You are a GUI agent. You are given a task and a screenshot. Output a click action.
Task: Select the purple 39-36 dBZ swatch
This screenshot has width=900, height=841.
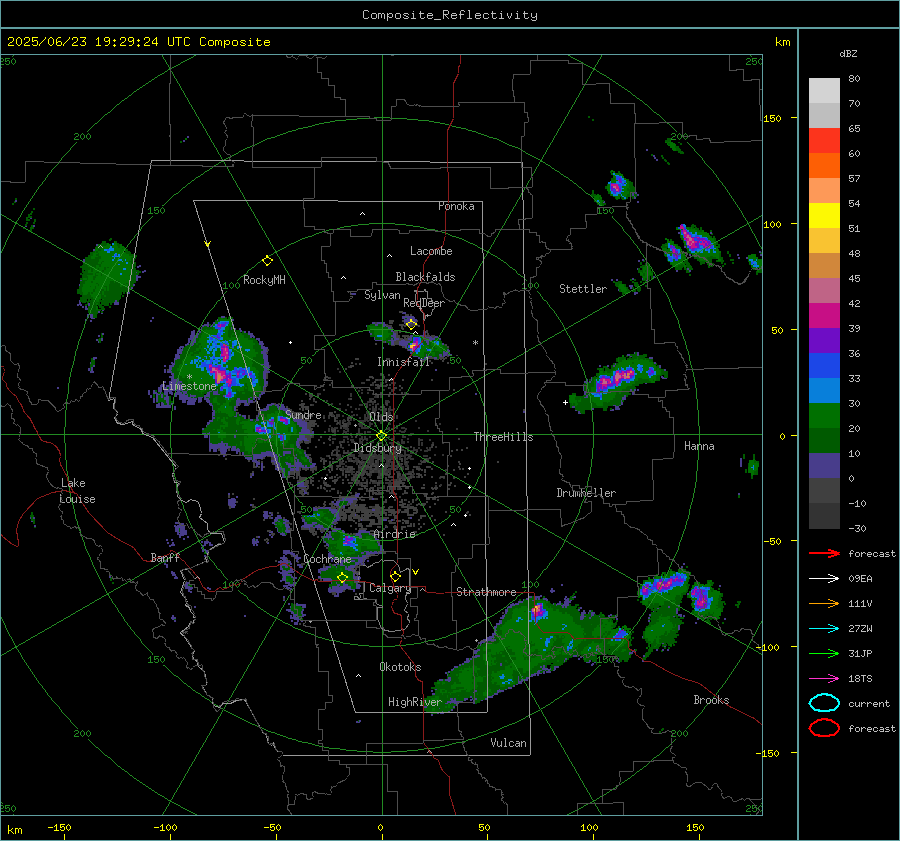pyautogui.click(x=824, y=341)
